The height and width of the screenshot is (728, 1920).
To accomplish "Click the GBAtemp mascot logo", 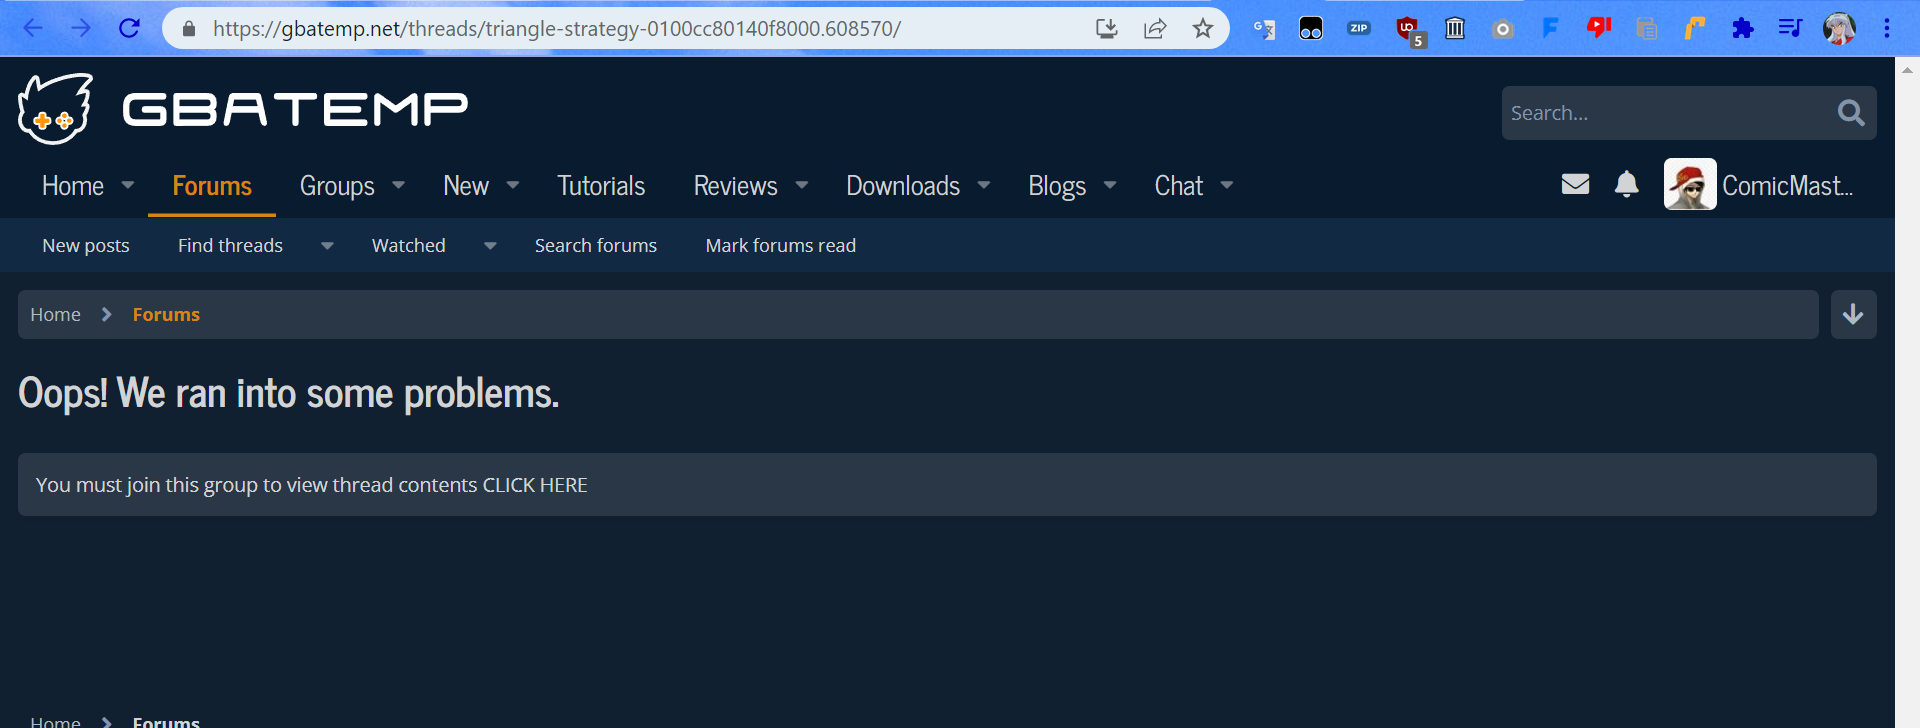I will [55, 109].
